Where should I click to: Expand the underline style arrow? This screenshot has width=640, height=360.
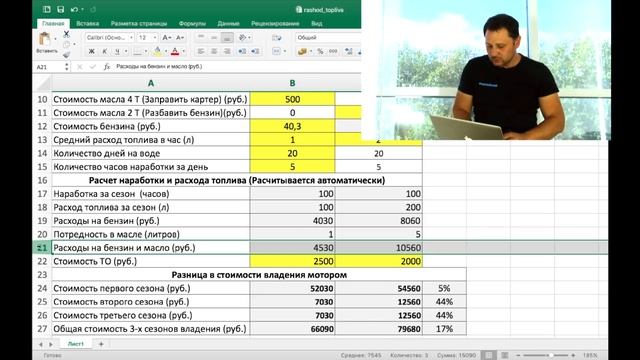(x=126, y=51)
